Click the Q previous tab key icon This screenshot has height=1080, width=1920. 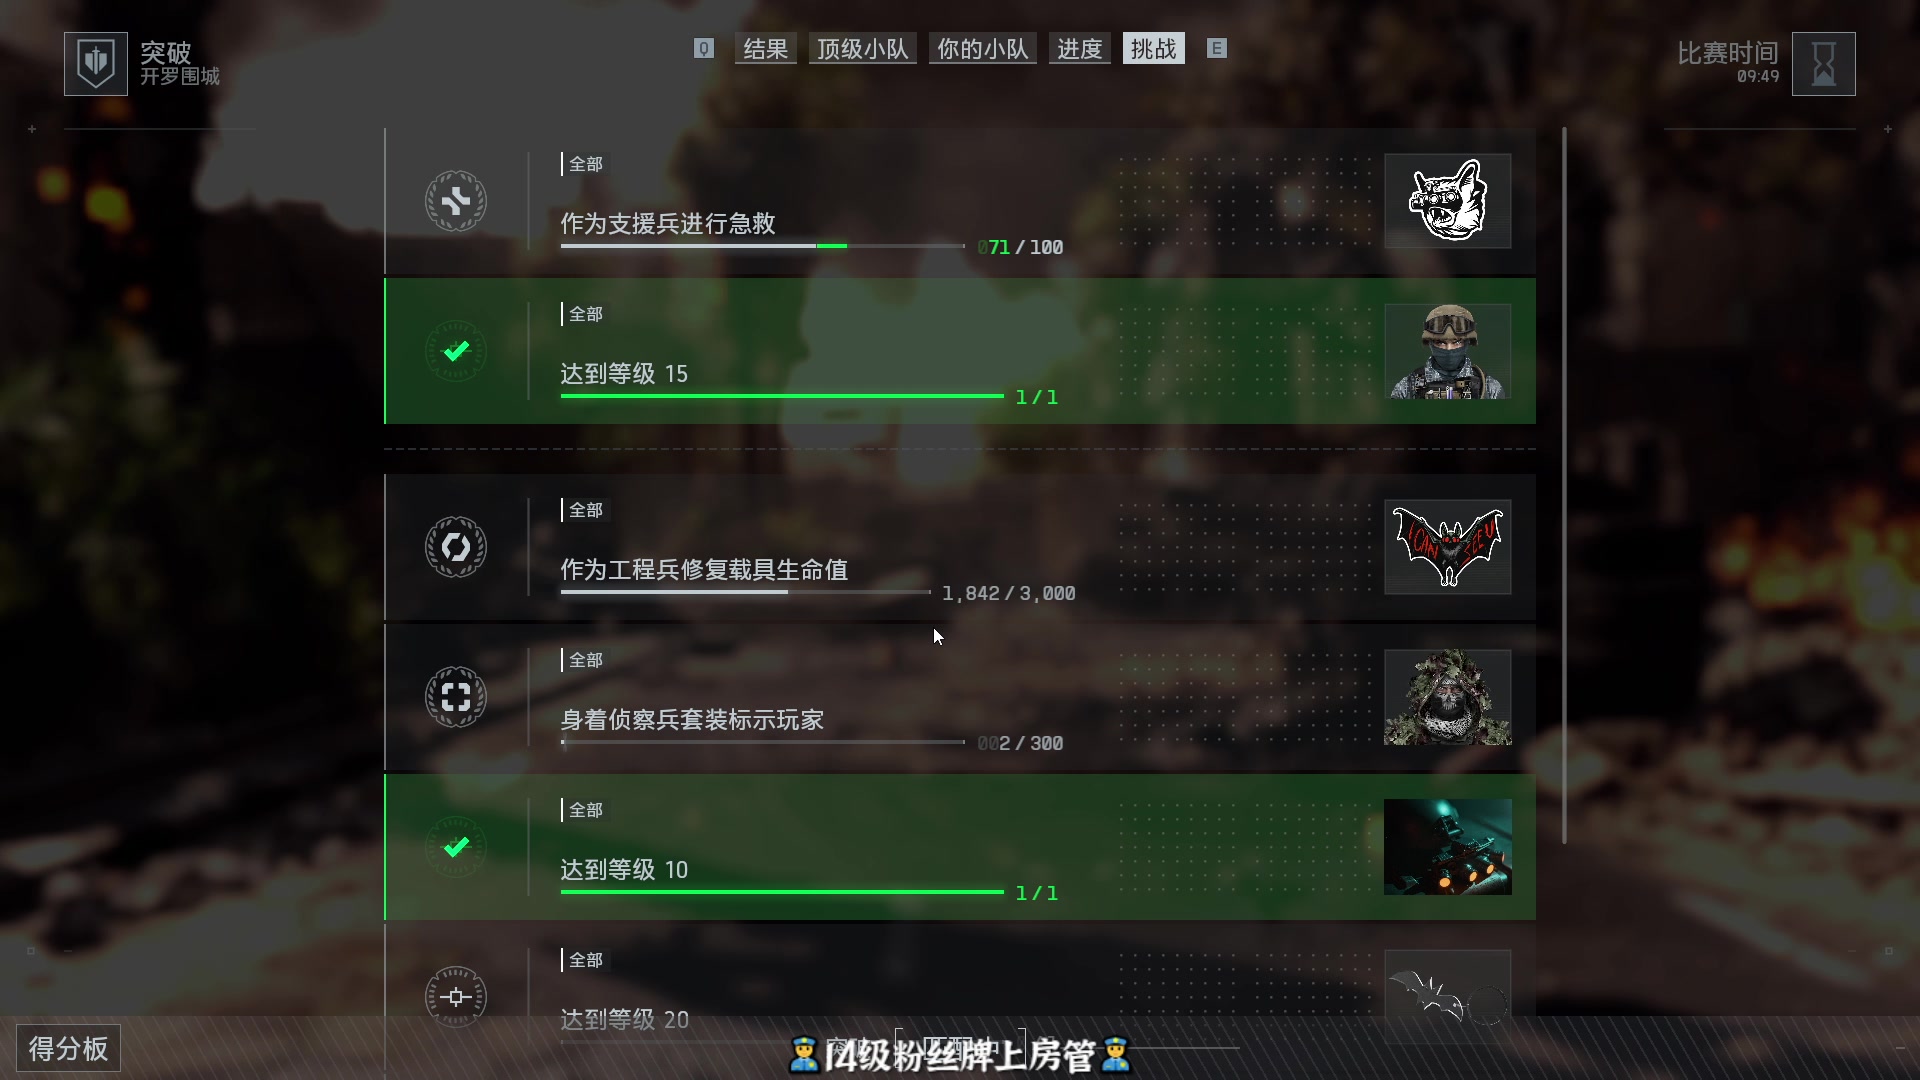coord(704,49)
